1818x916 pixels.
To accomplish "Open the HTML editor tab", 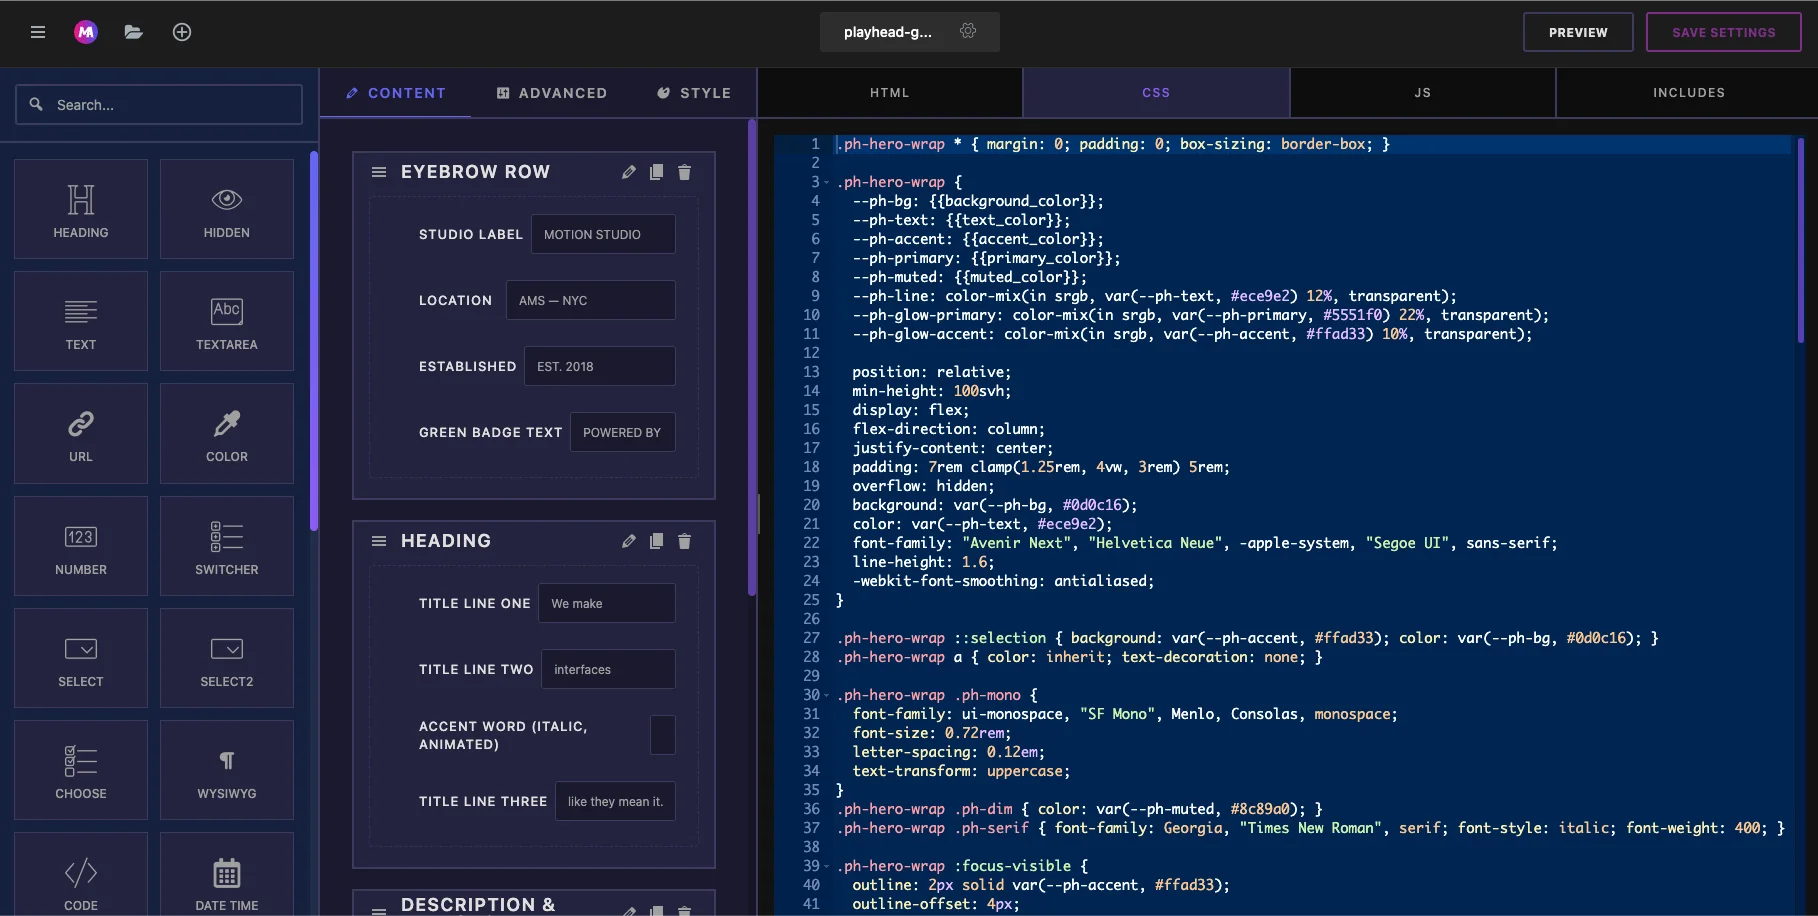I will tap(890, 93).
